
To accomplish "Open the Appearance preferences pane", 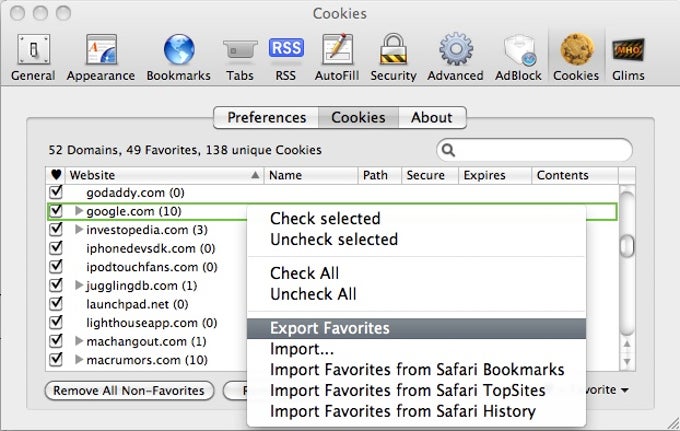I will 100,56.
